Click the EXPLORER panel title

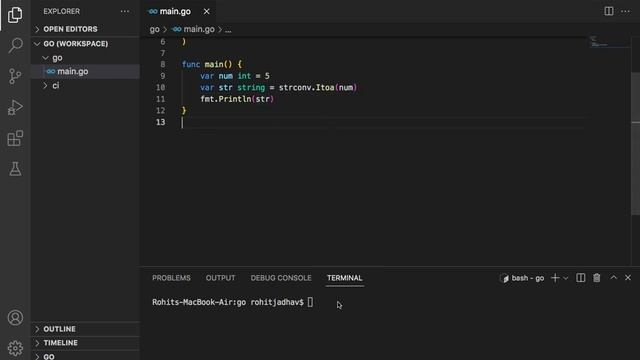pos(62,11)
